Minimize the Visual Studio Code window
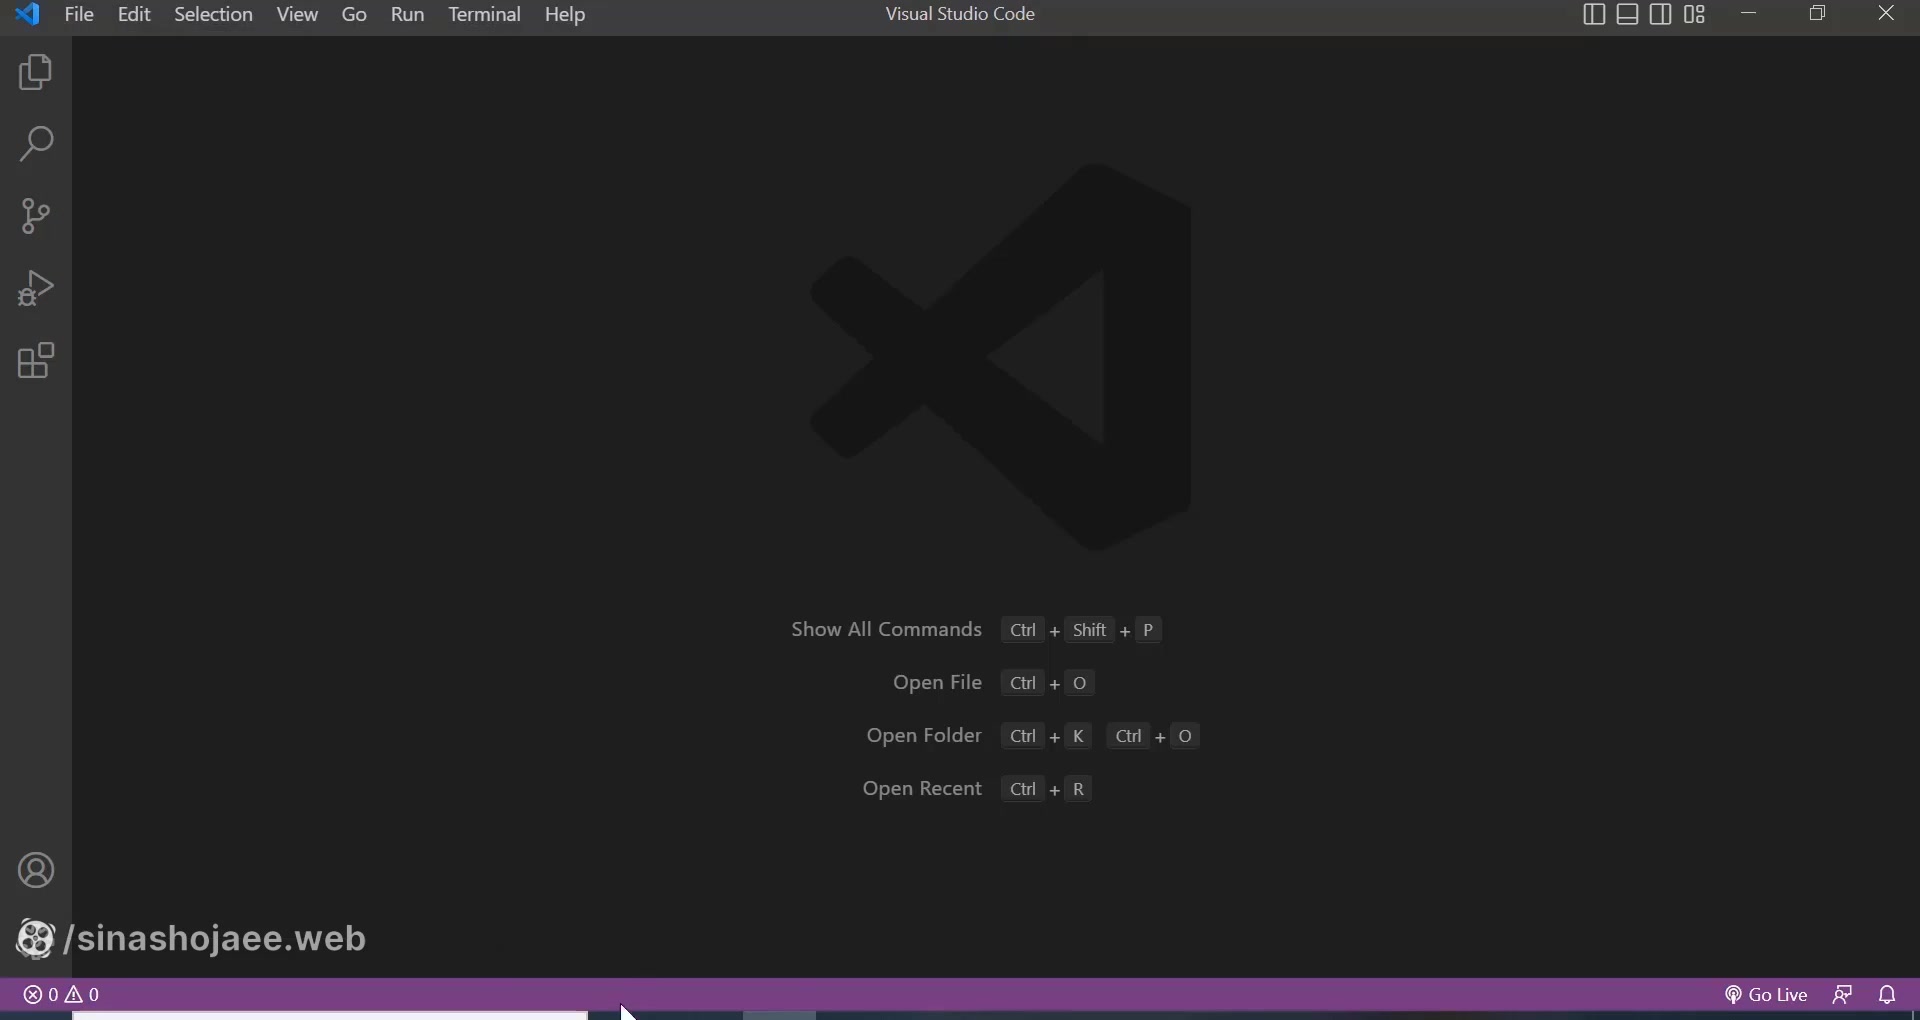The height and width of the screenshot is (1020, 1920). [1750, 14]
